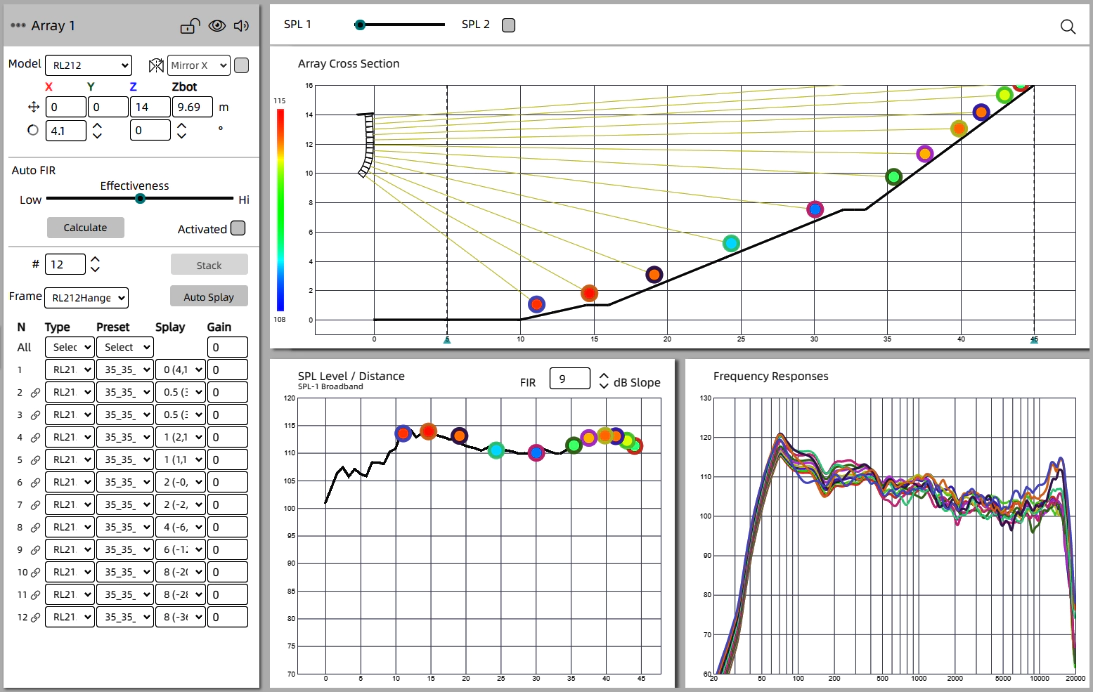The width and height of the screenshot is (1093, 692).
Task: Click the Auto FIR Effectiveness slider handle
Action: (x=140, y=199)
